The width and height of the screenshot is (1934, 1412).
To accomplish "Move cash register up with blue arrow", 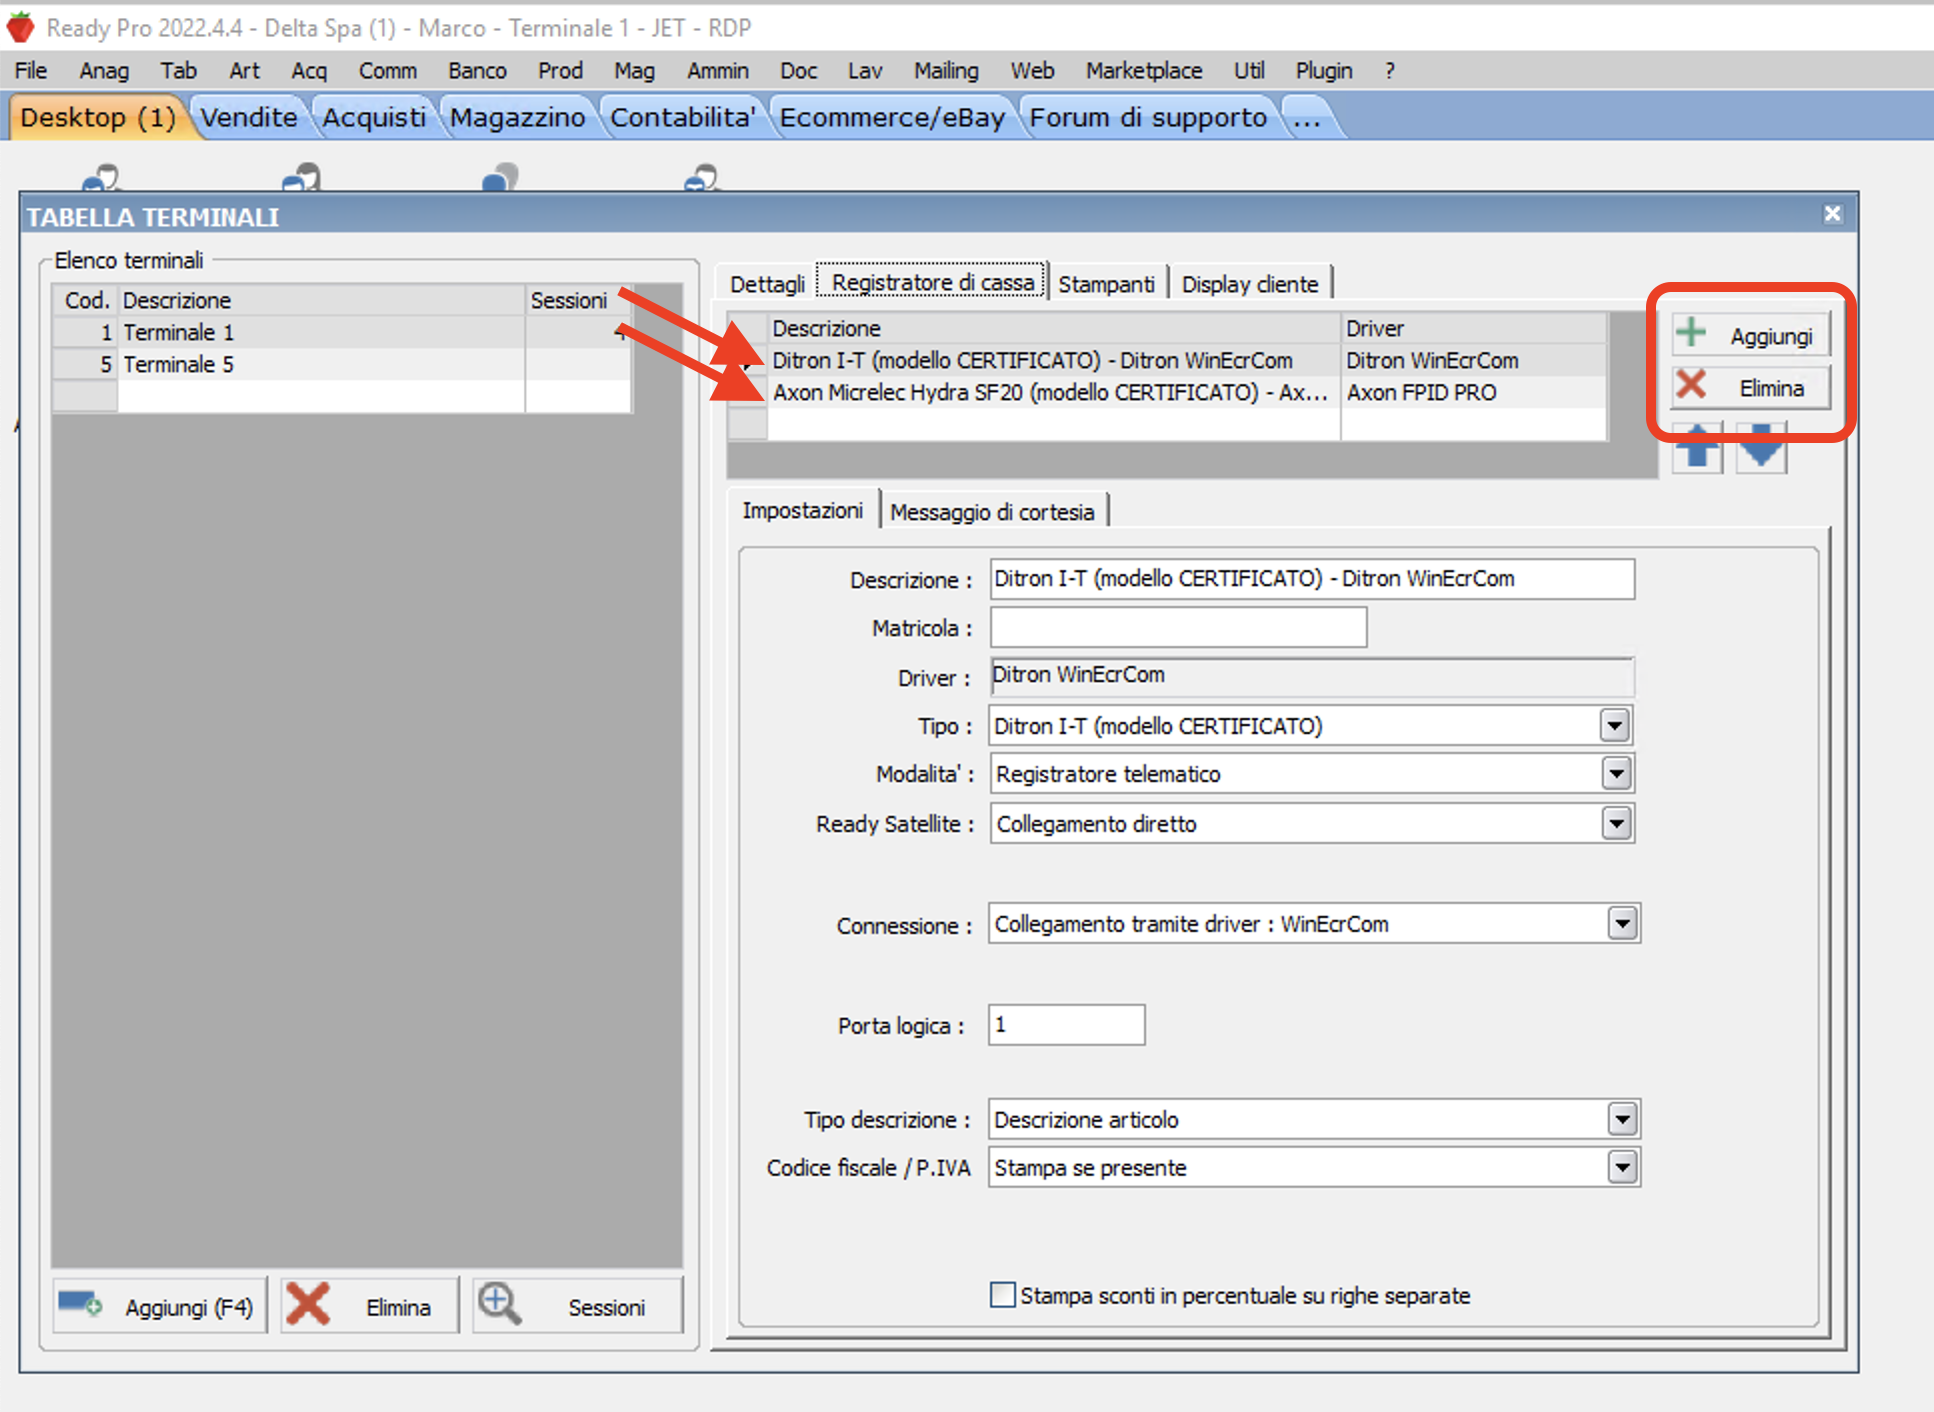I will click(x=1698, y=446).
